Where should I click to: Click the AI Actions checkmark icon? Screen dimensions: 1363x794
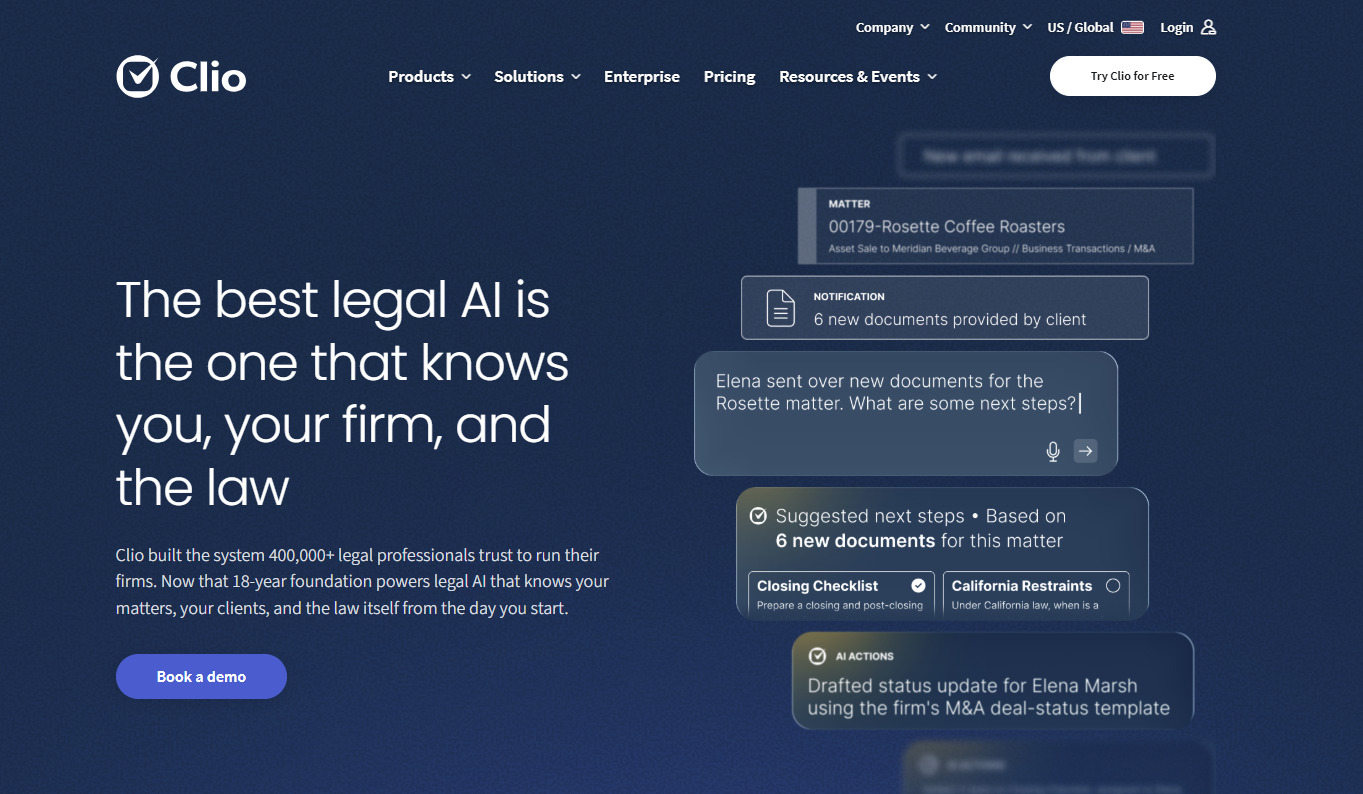(x=817, y=656)
